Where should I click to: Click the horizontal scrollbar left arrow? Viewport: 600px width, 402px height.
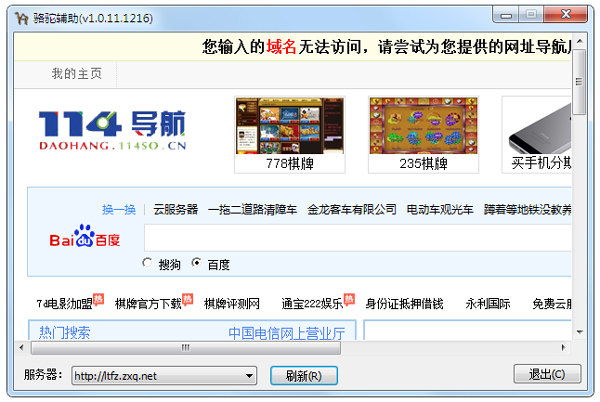click(x=22, y=348)
